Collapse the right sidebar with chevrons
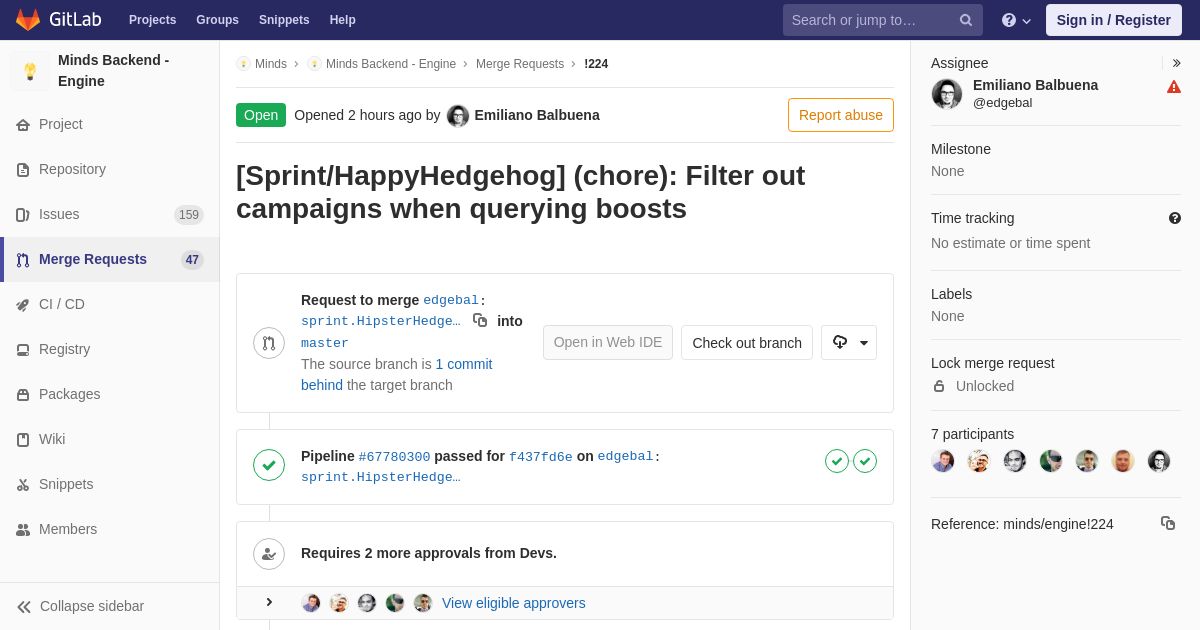Screen dimensions: 1200x630 tap(1176, 63)
